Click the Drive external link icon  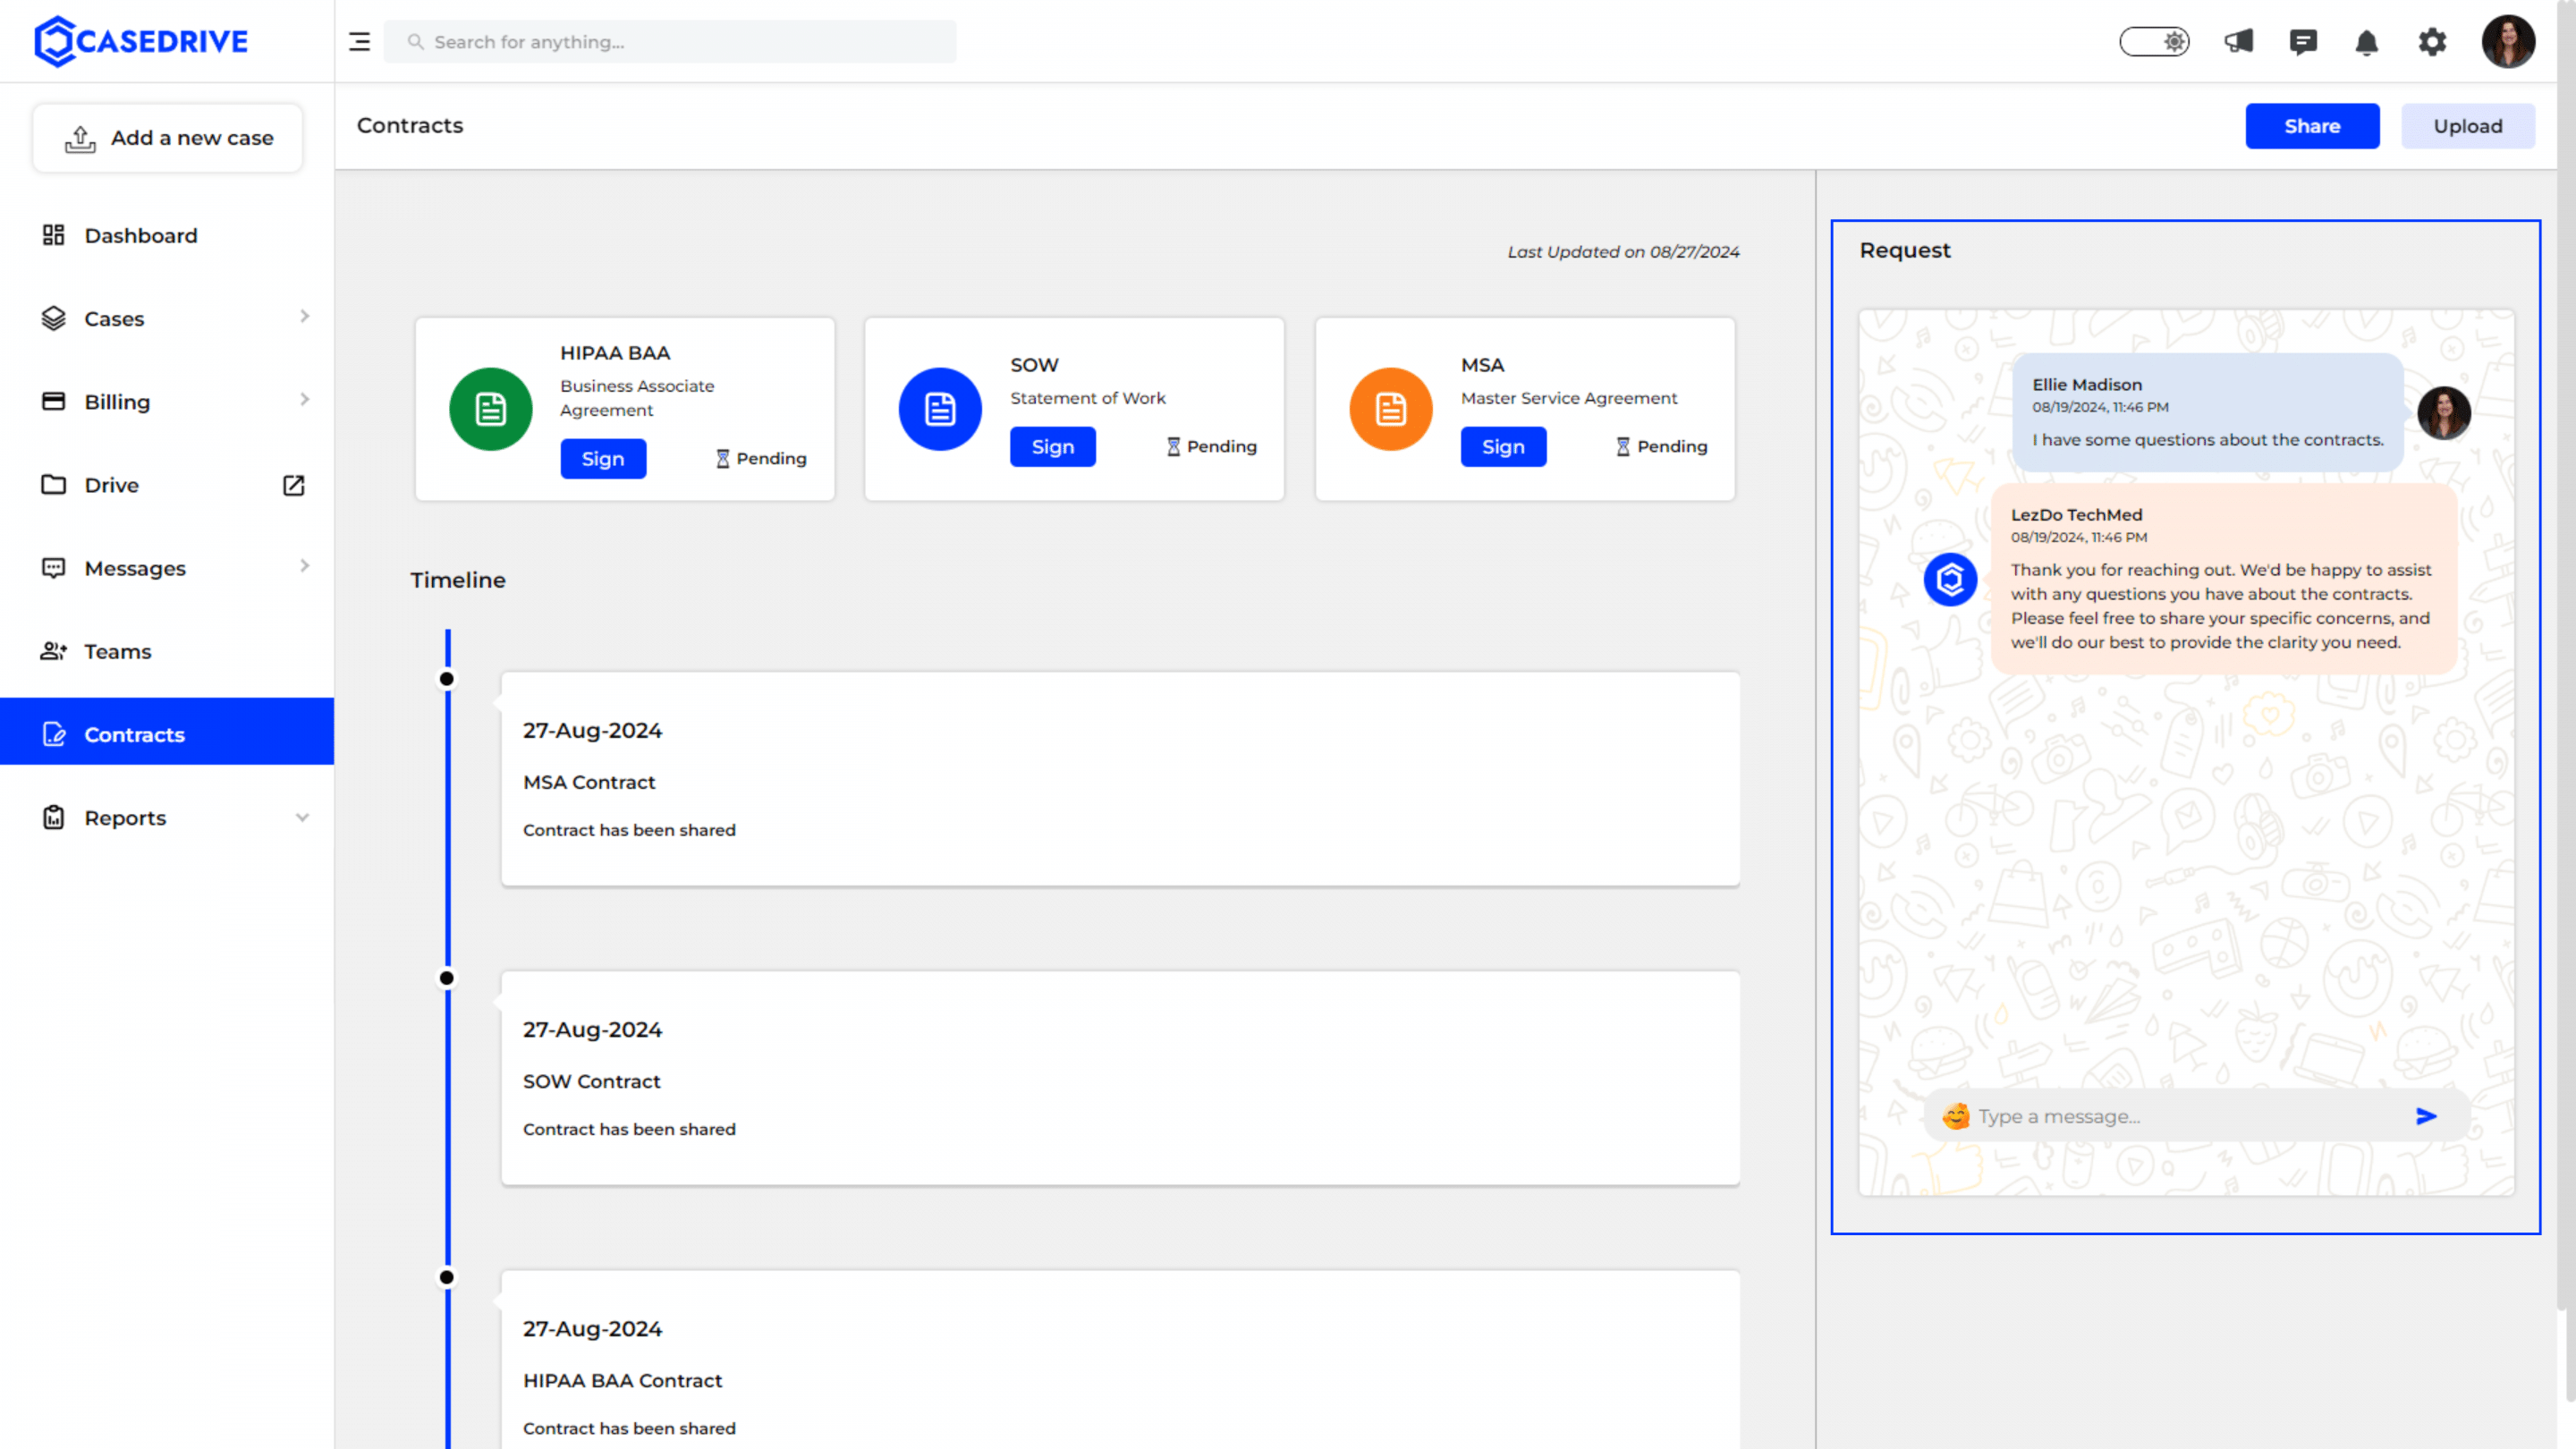point(293,485)
